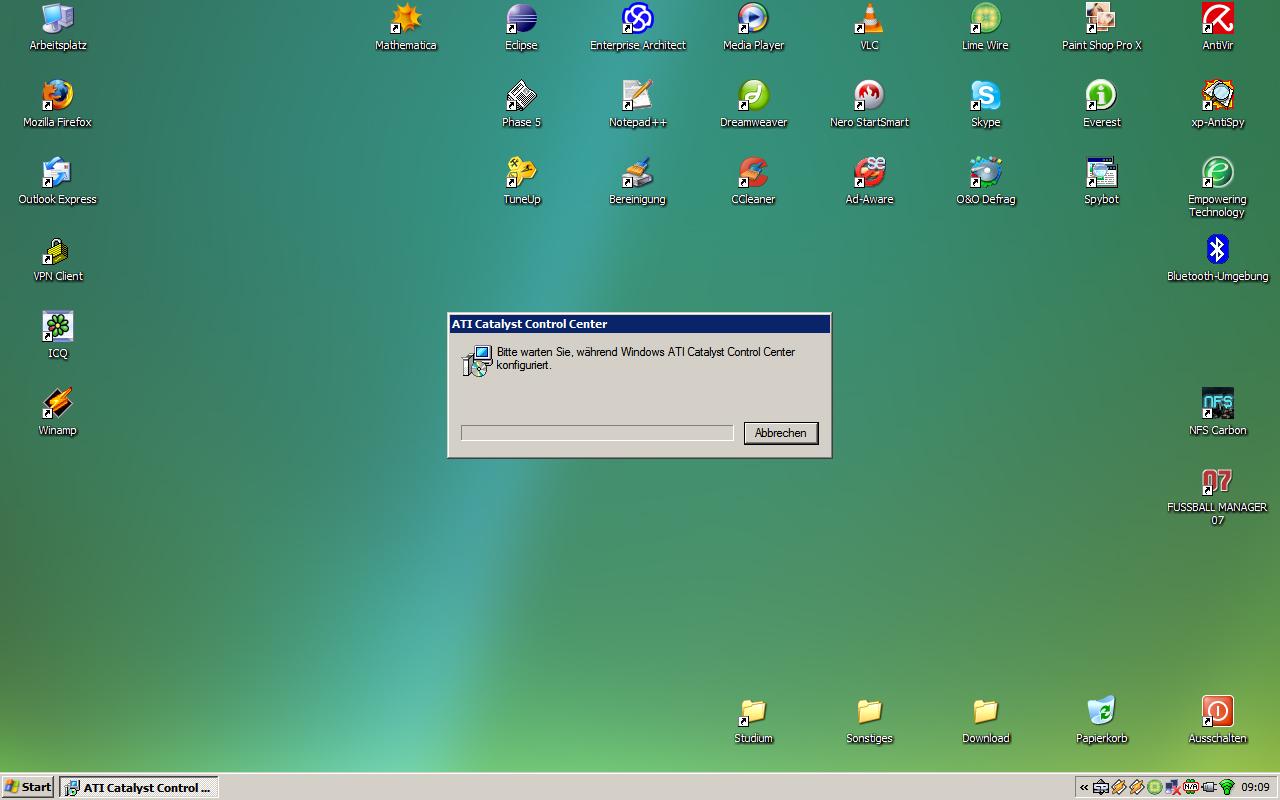The image size is (1280, 800).
Task: Select the Mathematica desktop icon
Action: 405,18
